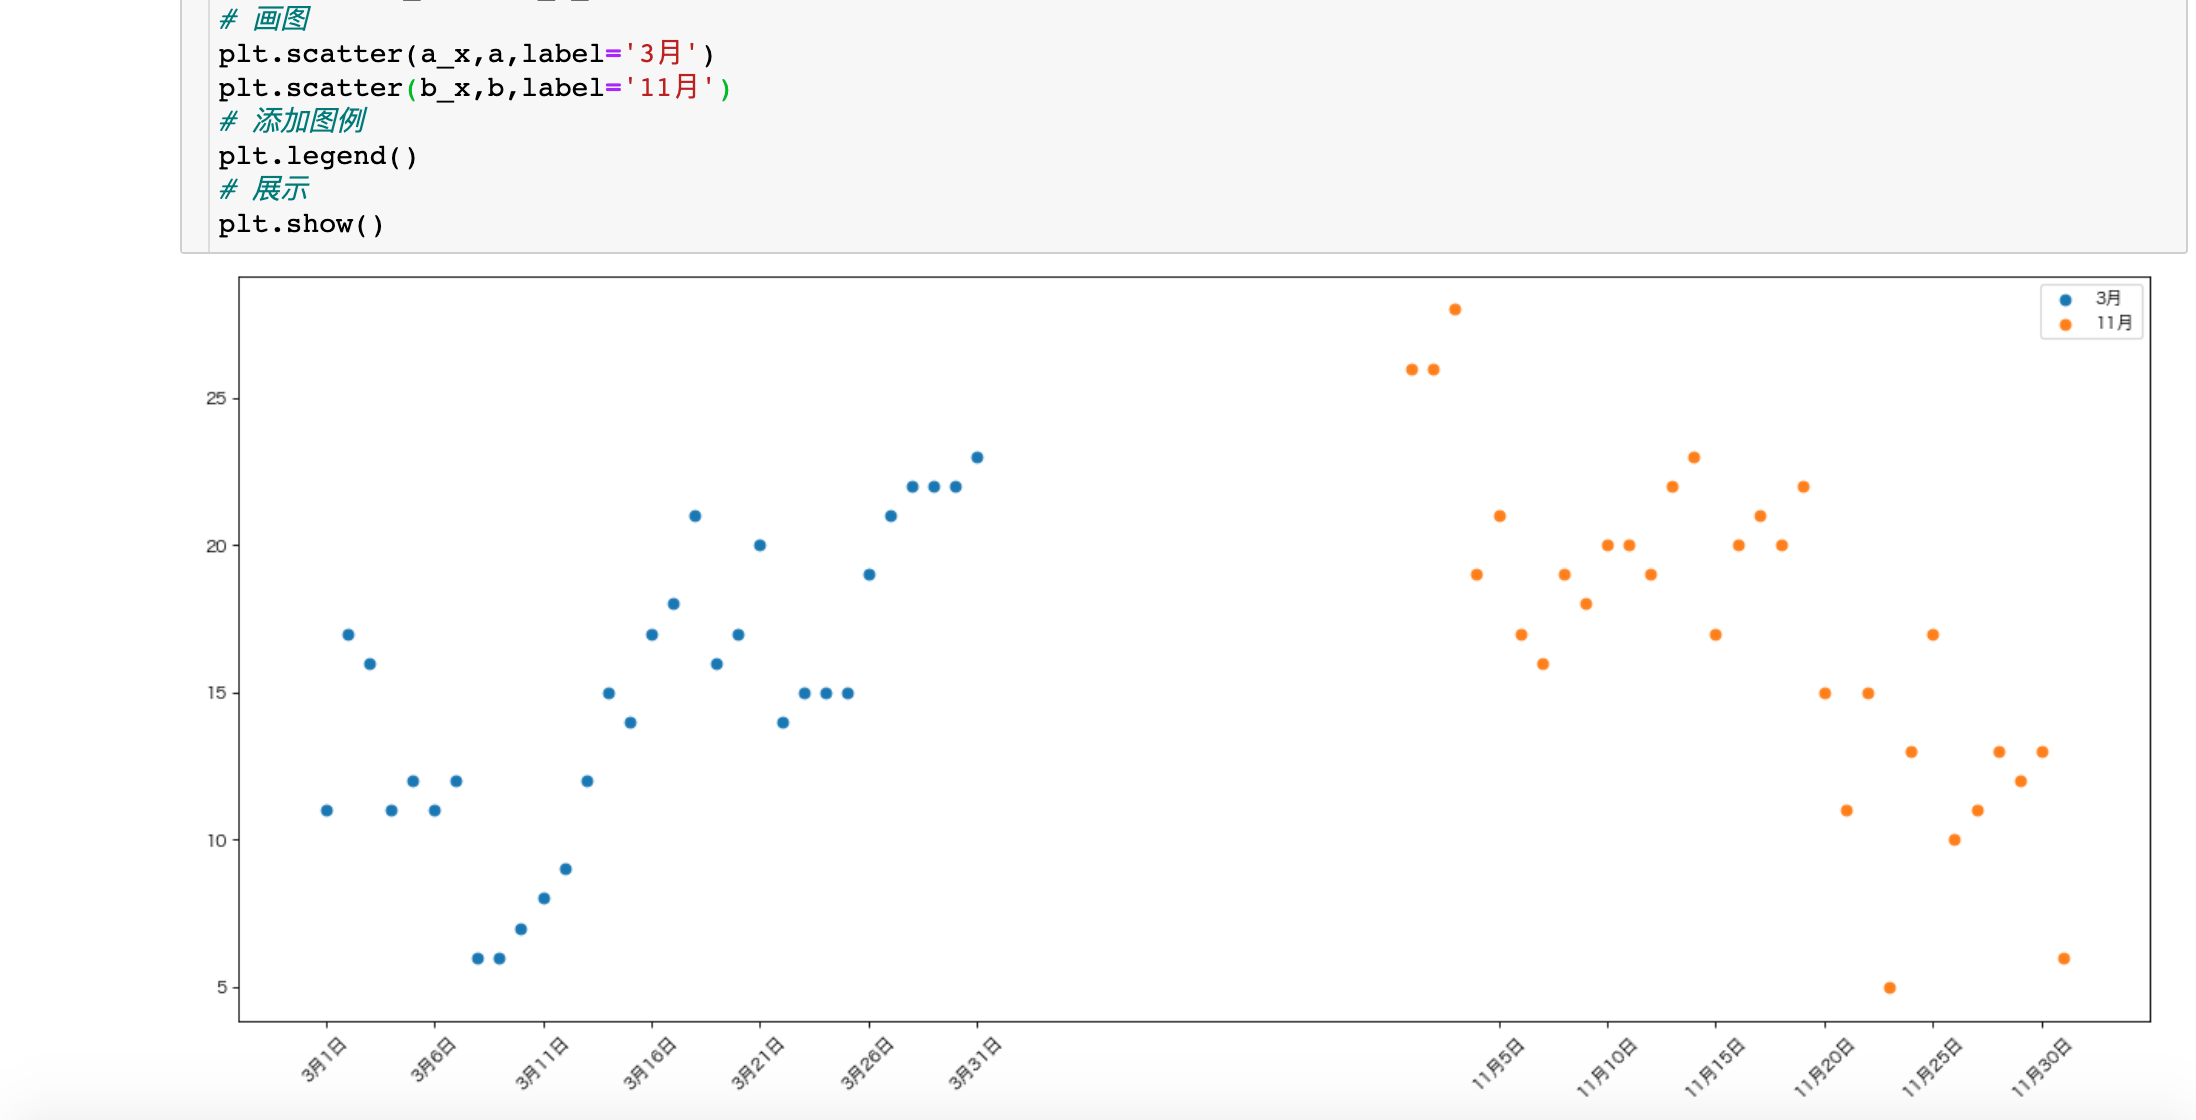Click the plt.show() code line

coord(301,224)
